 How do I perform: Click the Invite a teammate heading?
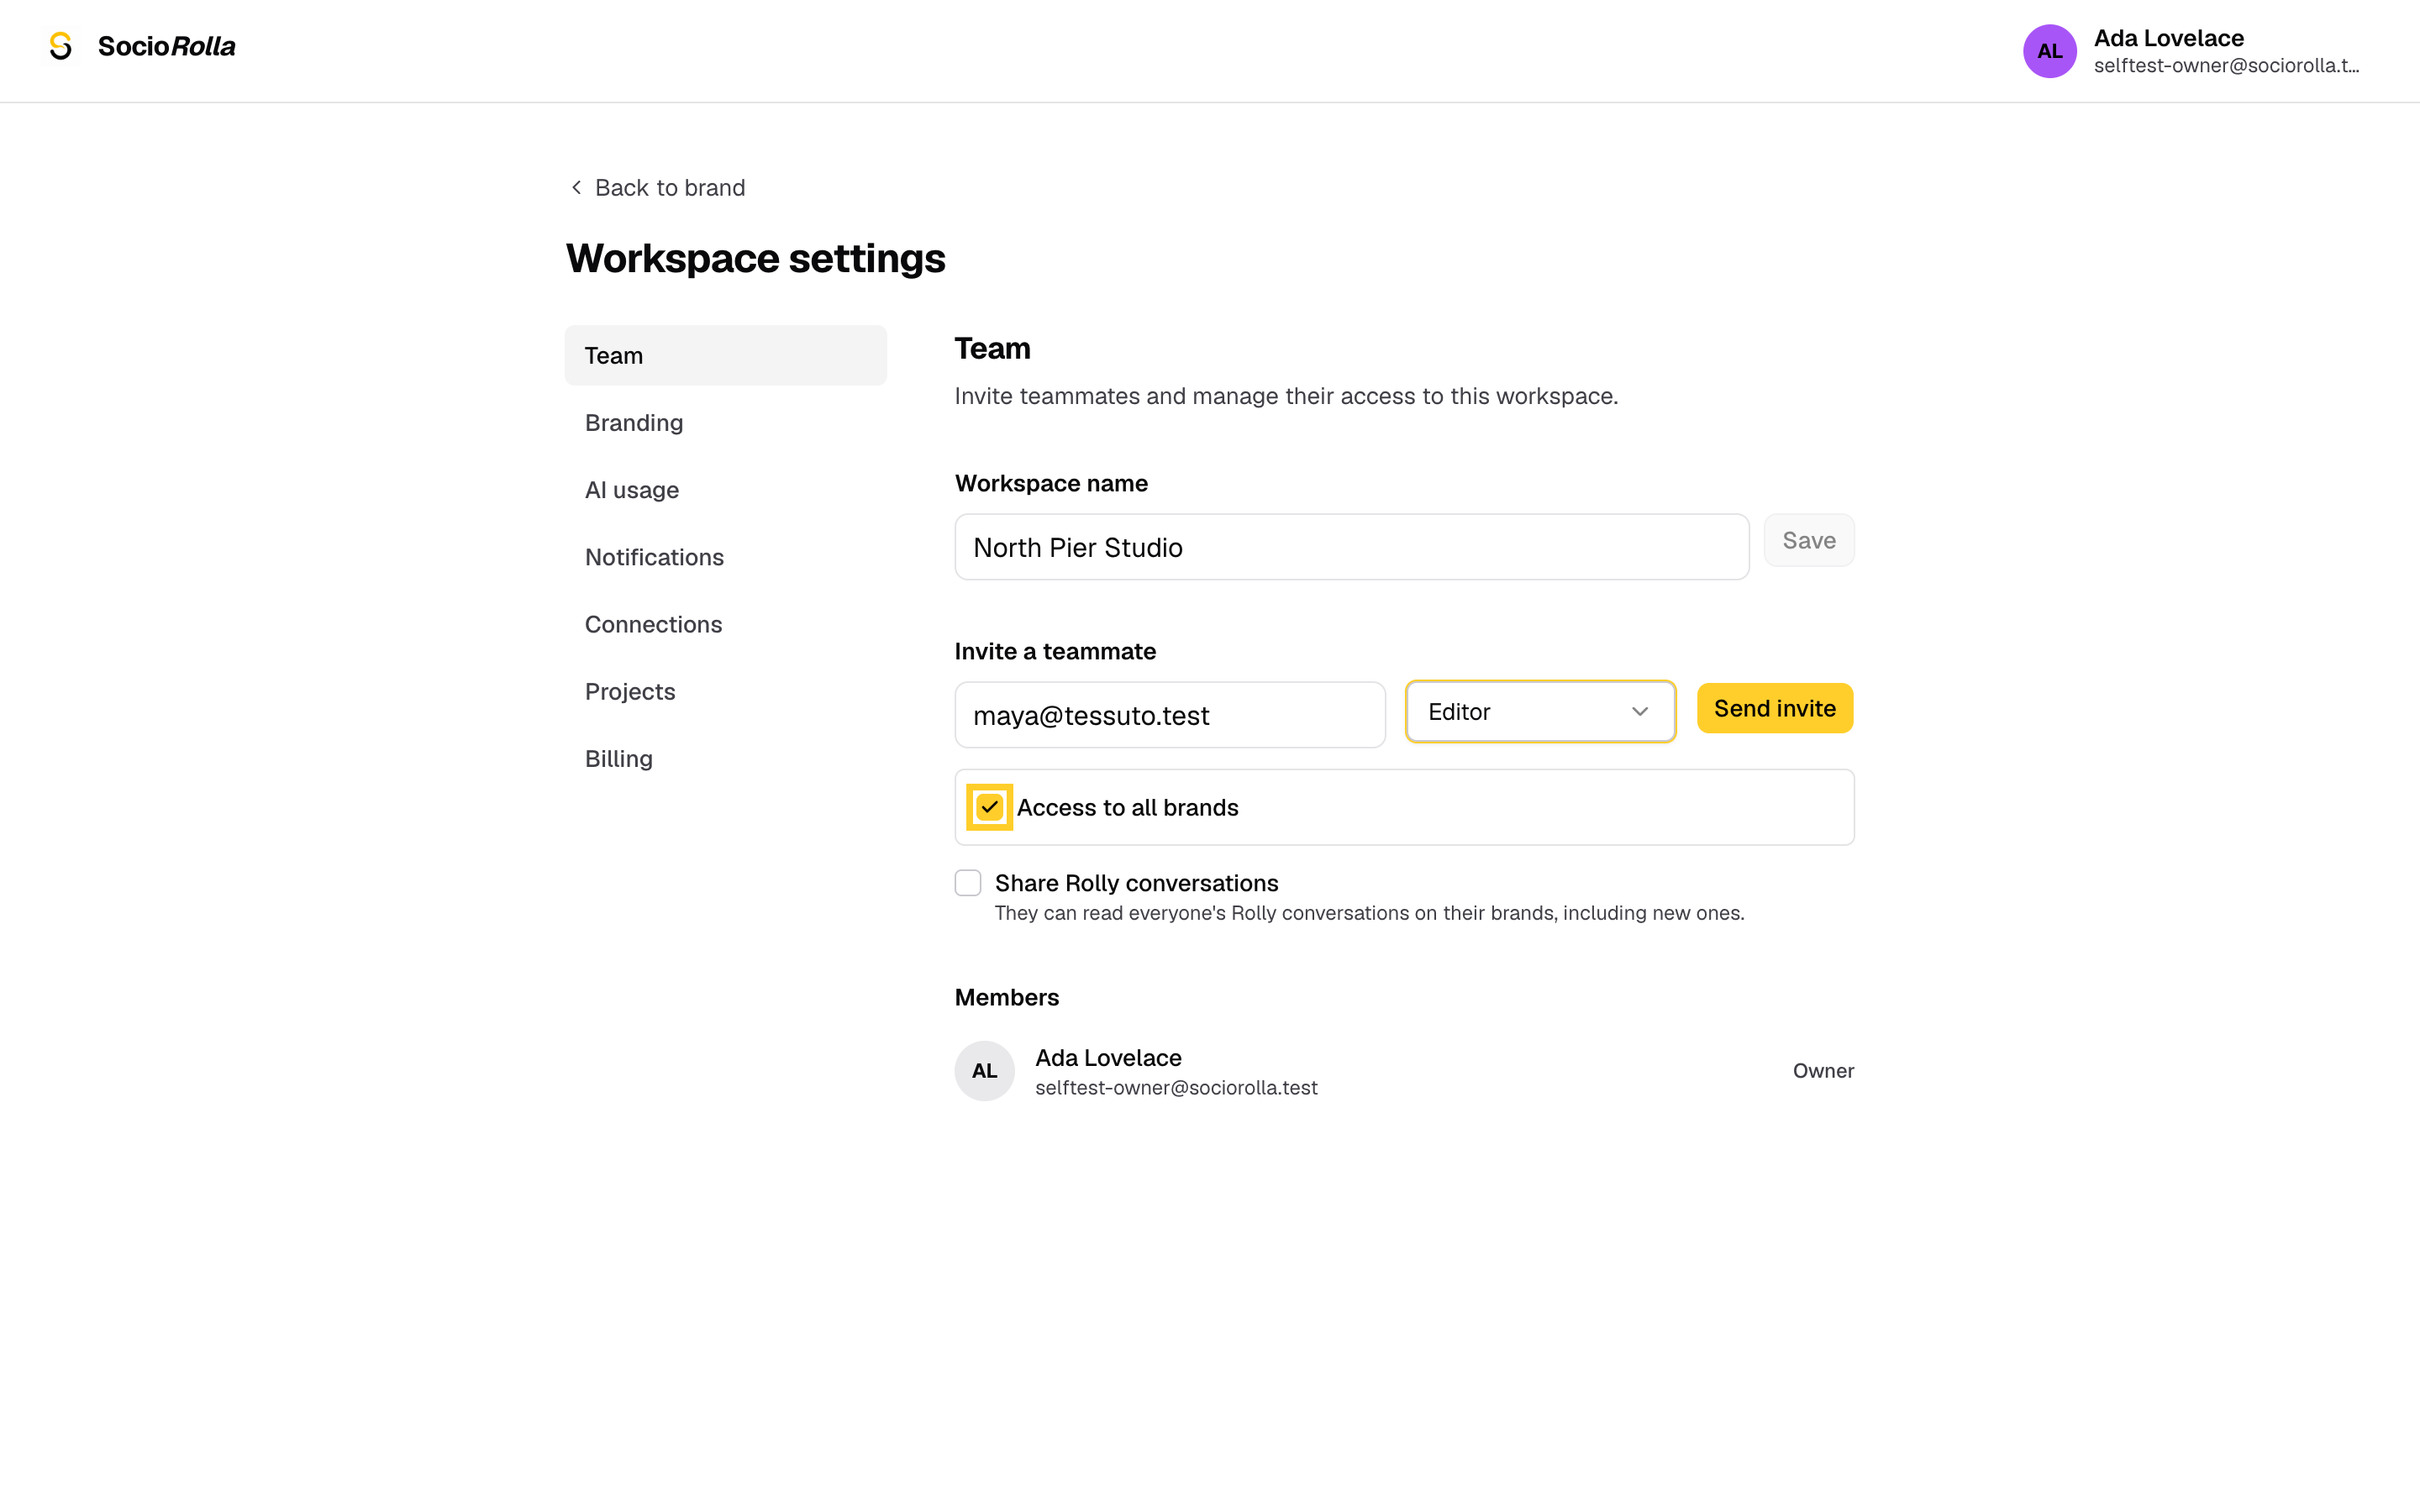(1055, 651)
